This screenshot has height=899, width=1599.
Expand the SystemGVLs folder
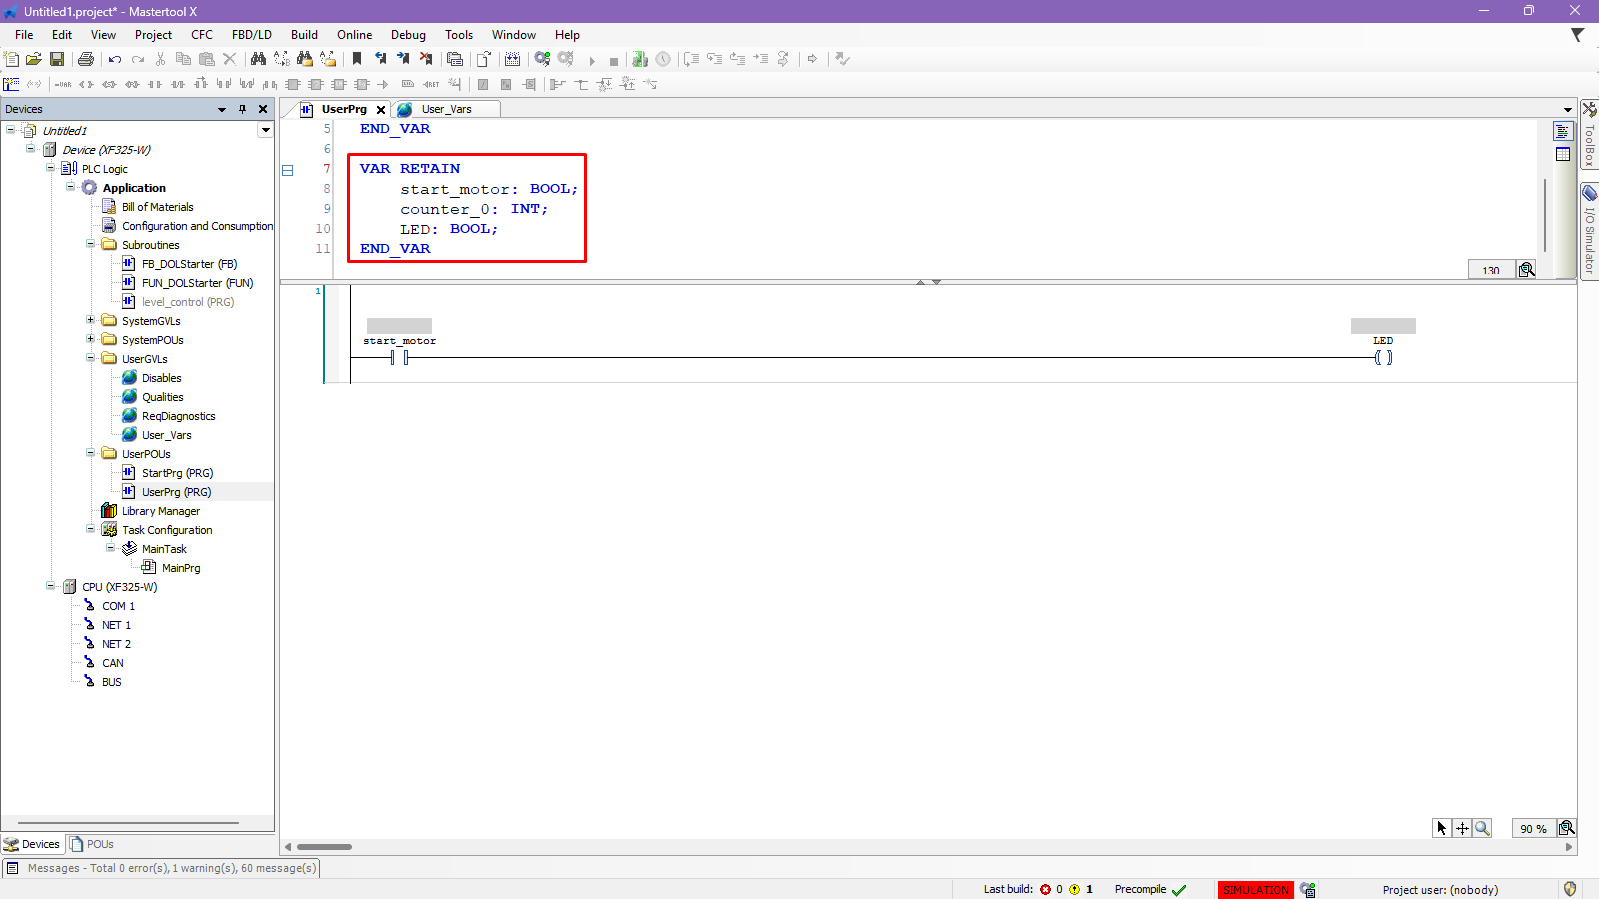click(x=91, y=321)
